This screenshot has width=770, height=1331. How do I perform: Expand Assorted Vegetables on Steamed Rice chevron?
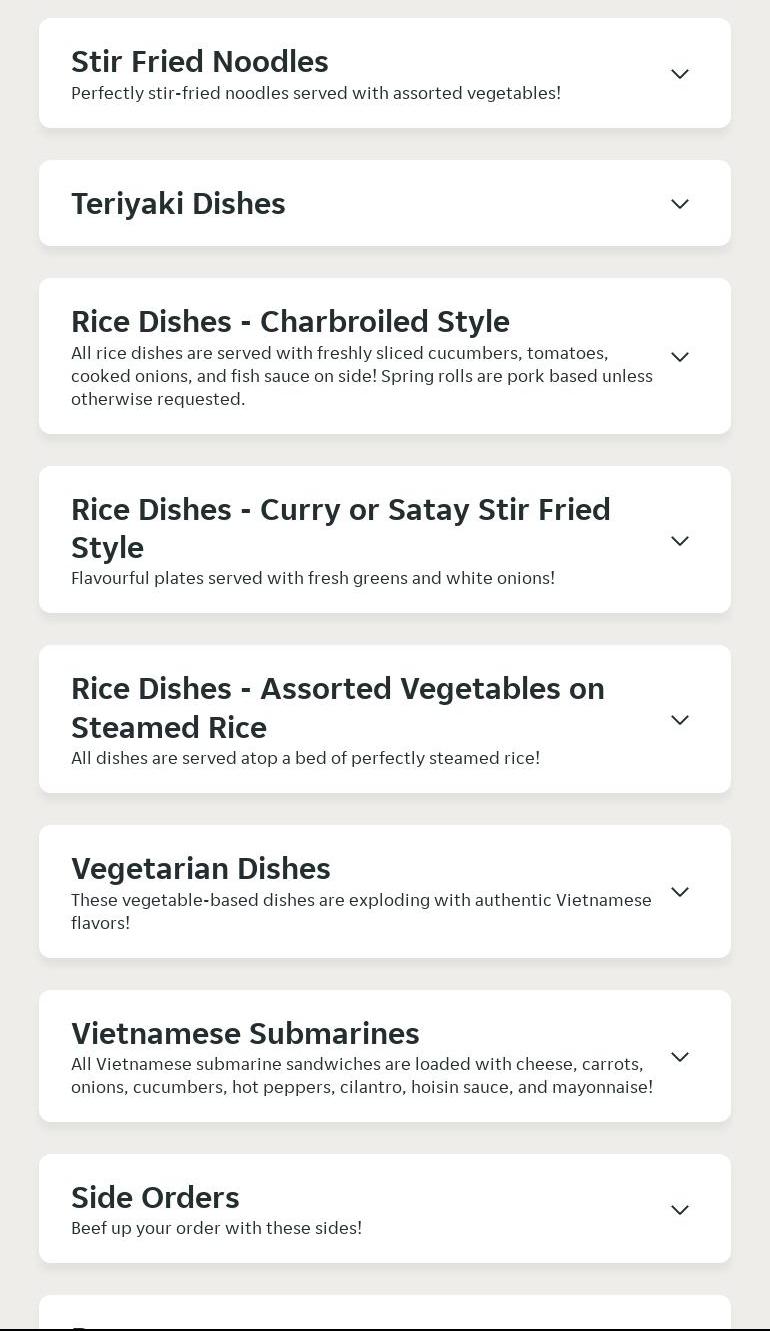click(x=679, y=720)
